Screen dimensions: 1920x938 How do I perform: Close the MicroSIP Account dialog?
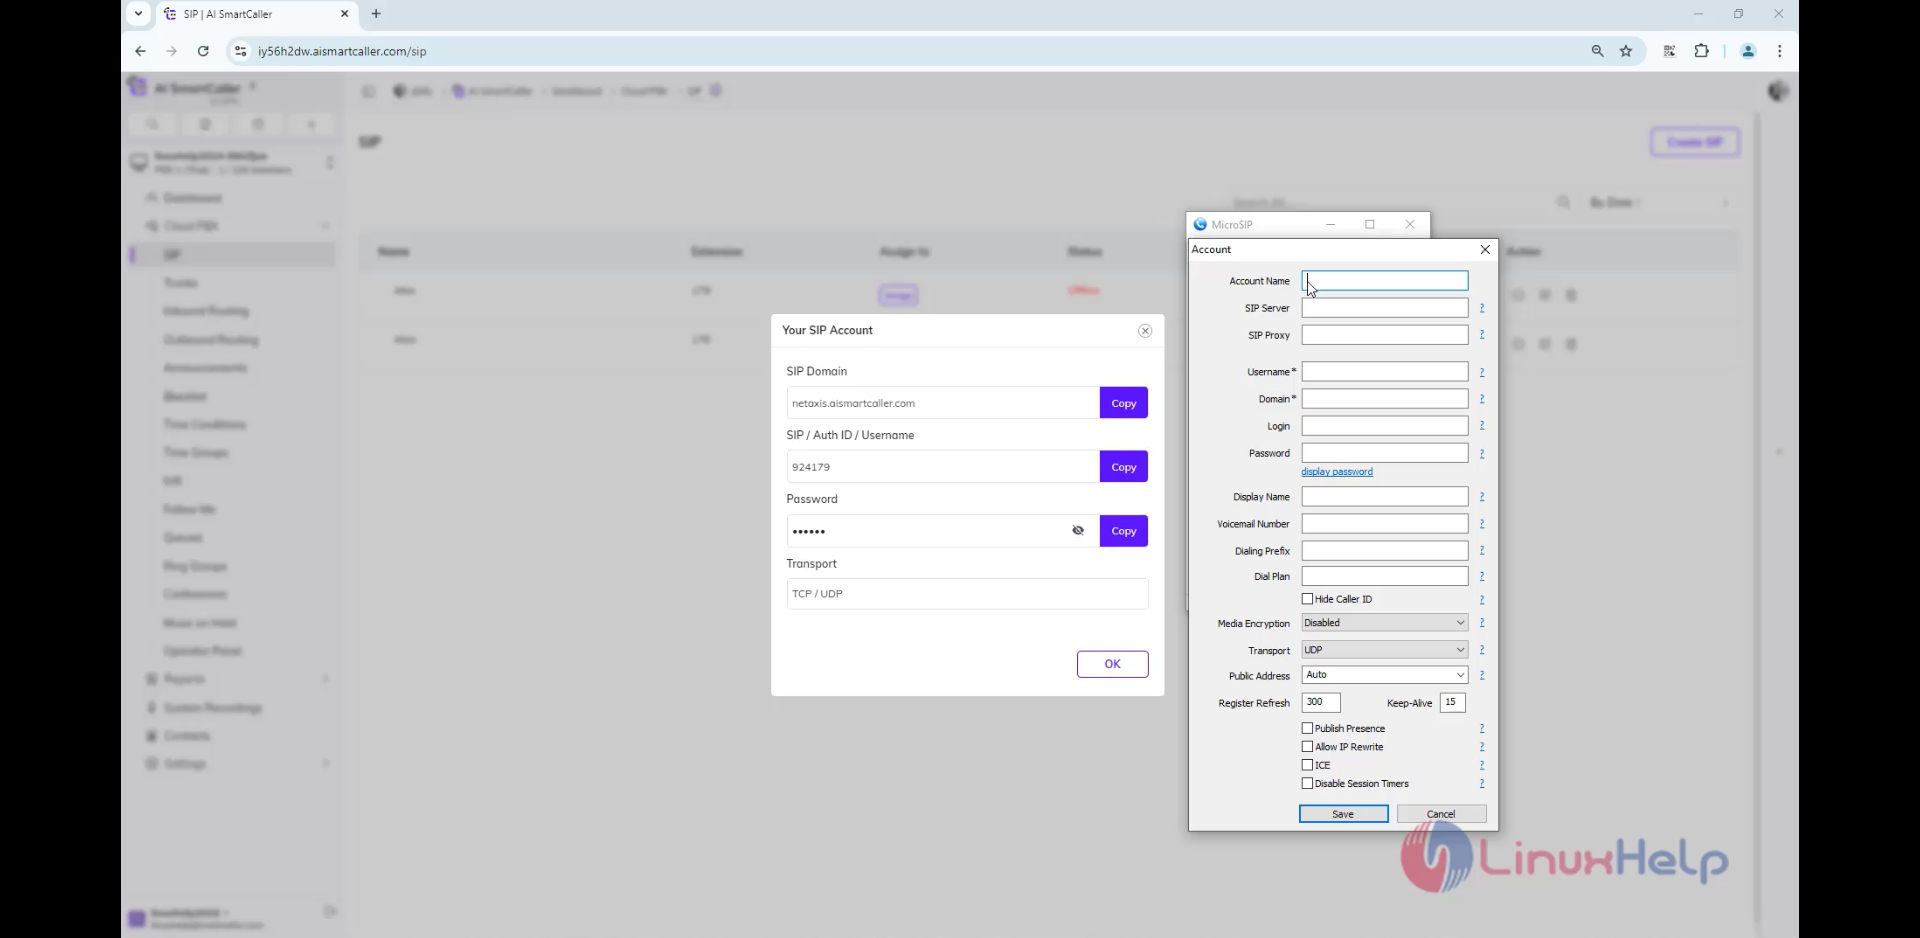[x=1485, y=250]
